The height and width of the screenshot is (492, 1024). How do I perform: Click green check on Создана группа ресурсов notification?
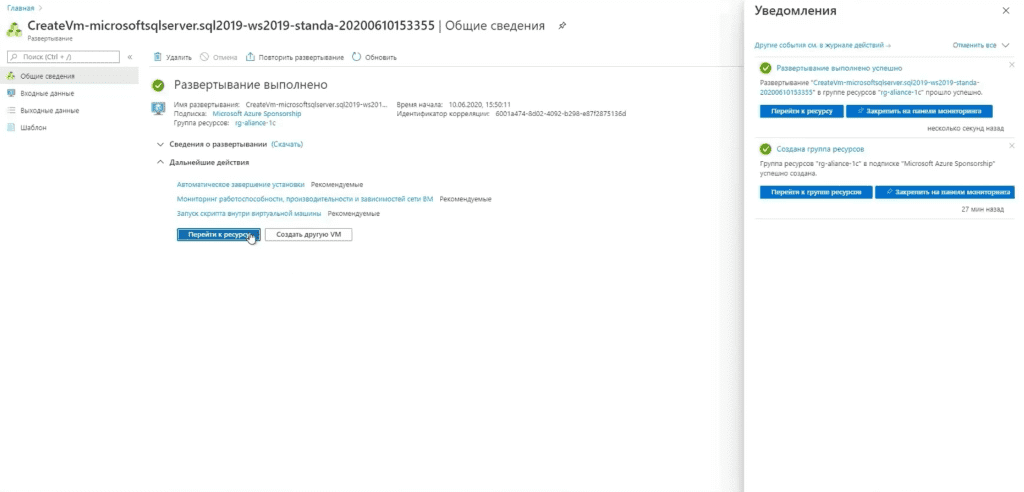click(766, 149)
